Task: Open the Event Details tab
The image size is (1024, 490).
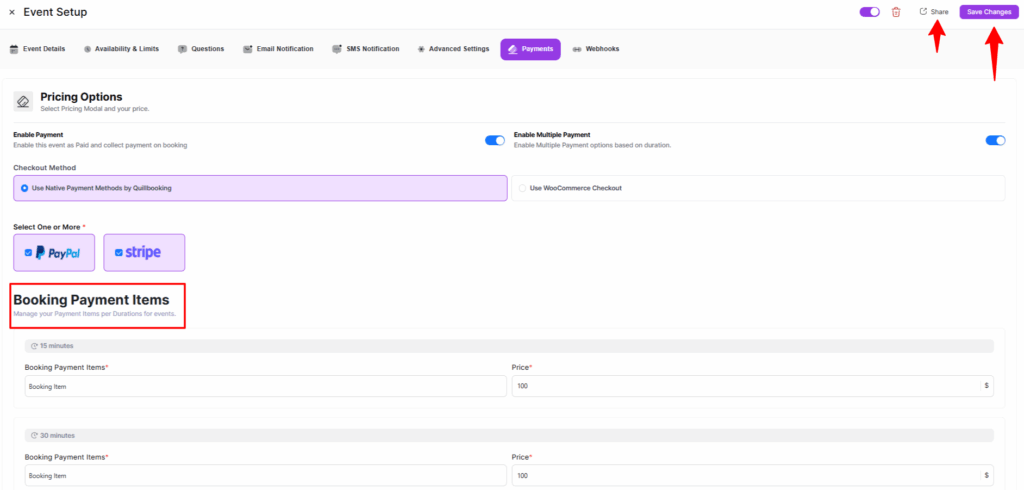Action: [38, 49]
